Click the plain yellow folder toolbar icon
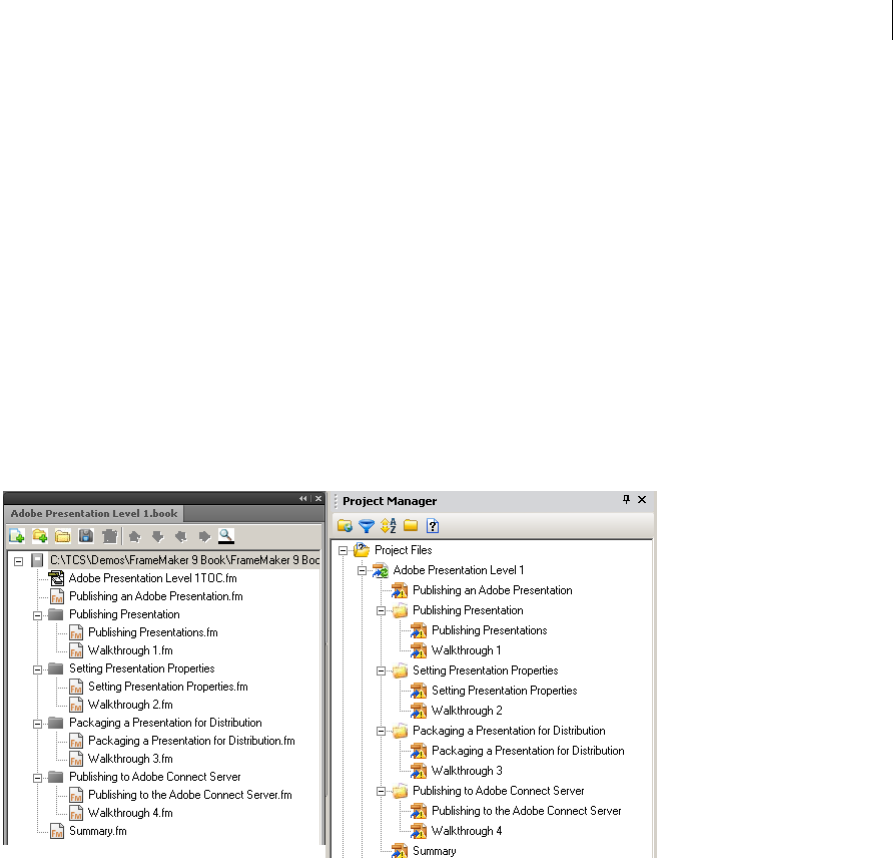The image size is (893, 858). coord(411,525)
